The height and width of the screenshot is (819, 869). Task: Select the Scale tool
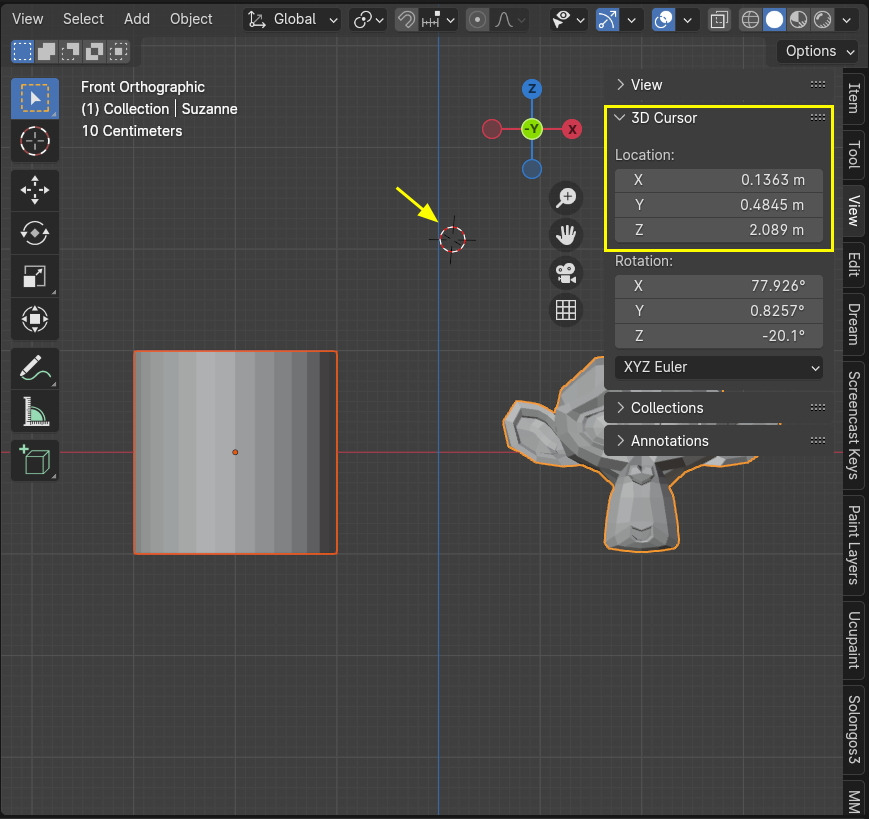click(35, 276)
